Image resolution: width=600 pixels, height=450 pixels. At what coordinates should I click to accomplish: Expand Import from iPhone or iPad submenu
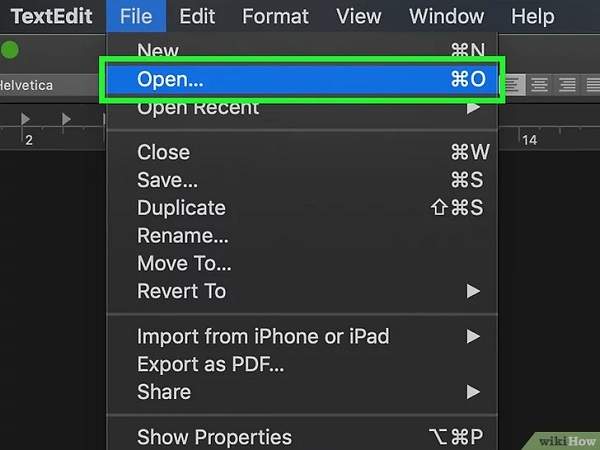[473, 337]
